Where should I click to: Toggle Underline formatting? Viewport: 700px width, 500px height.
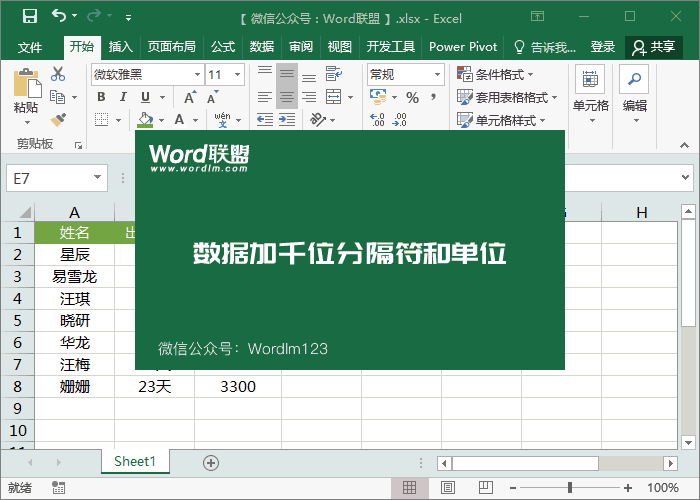click(146, 97)
